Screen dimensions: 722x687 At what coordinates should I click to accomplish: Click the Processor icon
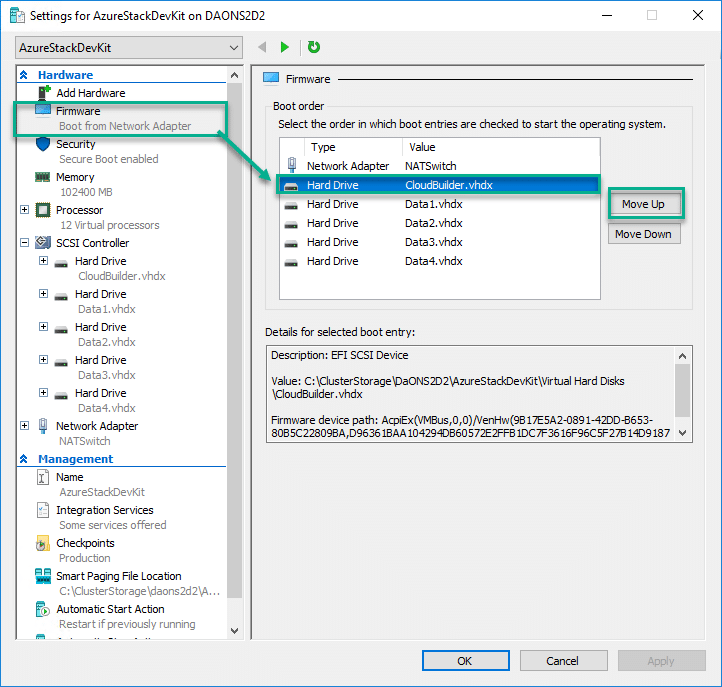pos(43,210)
